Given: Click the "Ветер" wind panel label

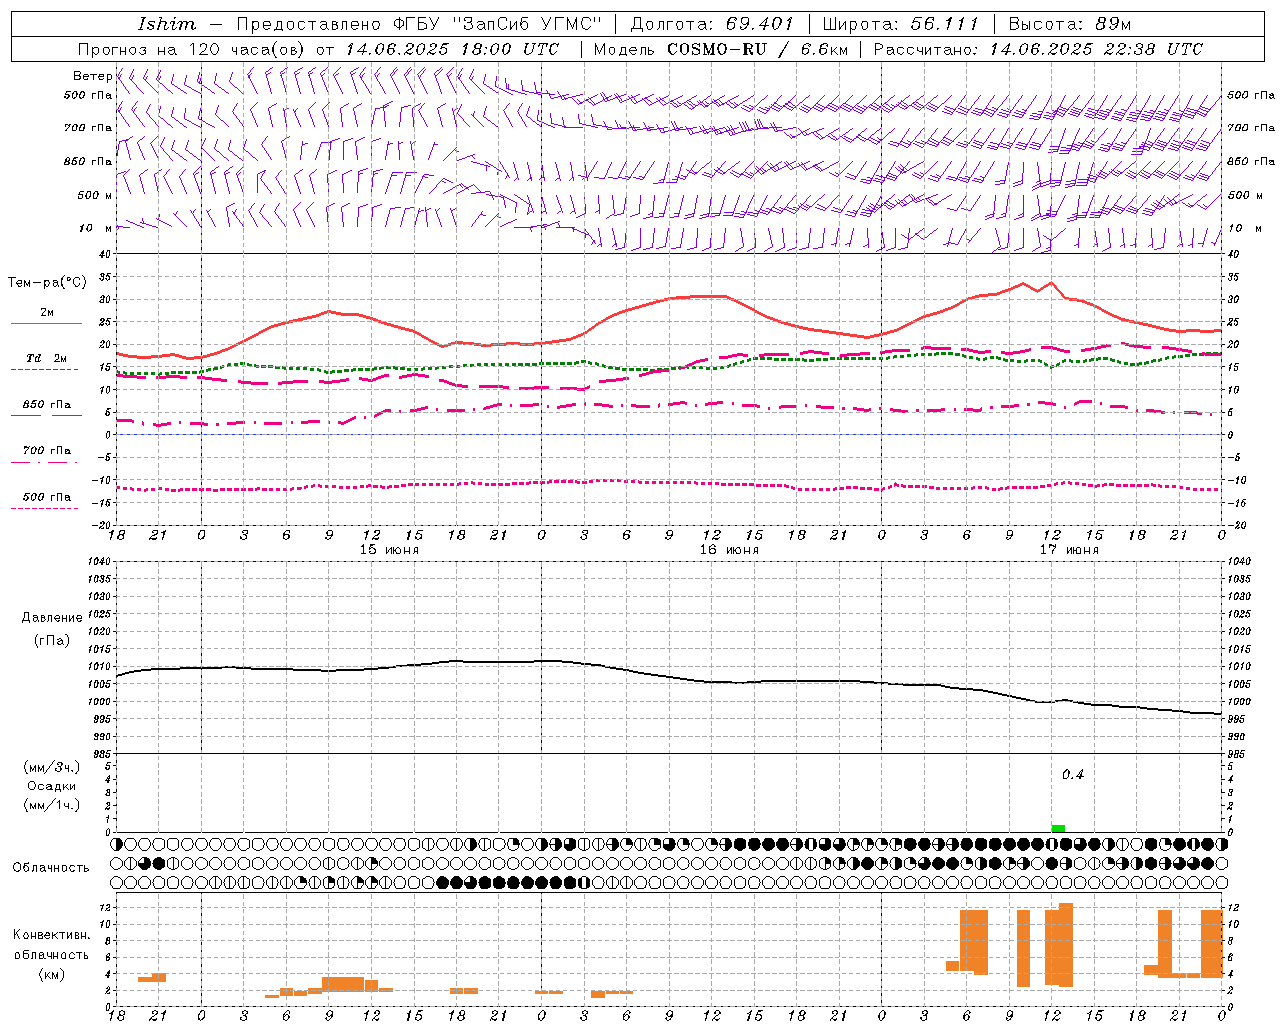Looking at the screenshot, I should tap(92, 76).
